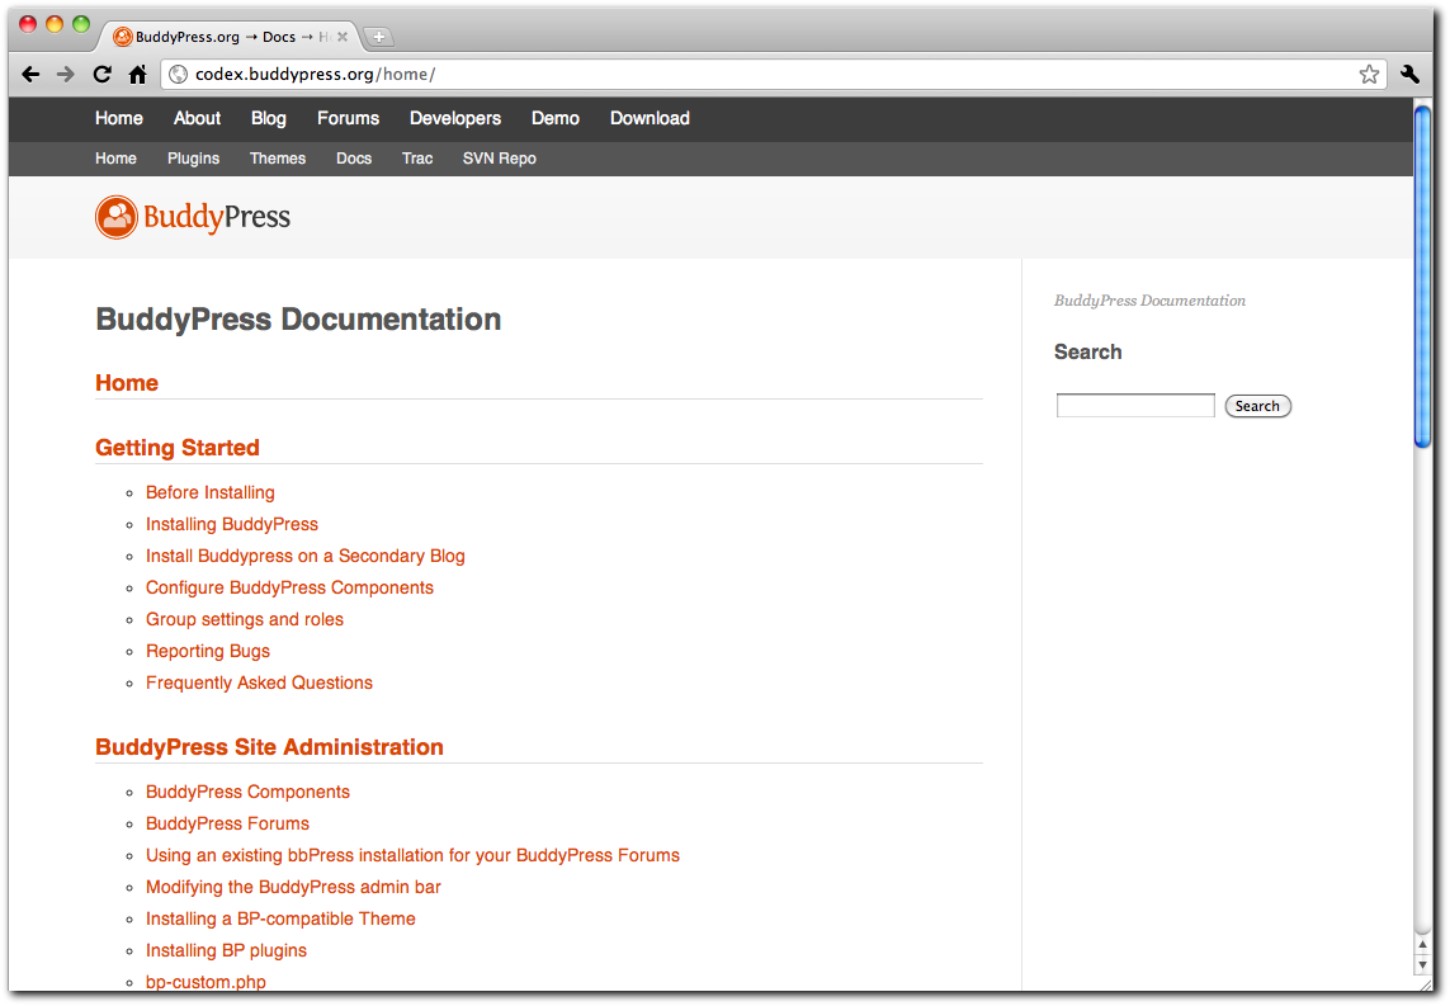1450x1006 pixels.
Task: Click the globe icon in address bar
Action: click(x=178, y=74)
